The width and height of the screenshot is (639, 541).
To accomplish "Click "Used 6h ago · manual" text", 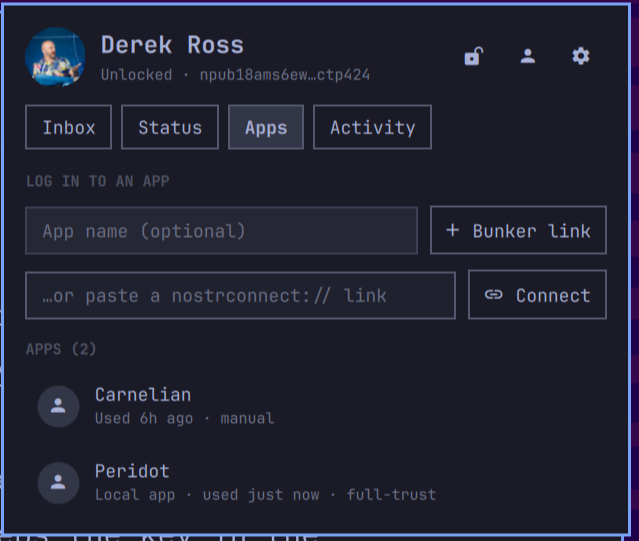I will (185, 418).
